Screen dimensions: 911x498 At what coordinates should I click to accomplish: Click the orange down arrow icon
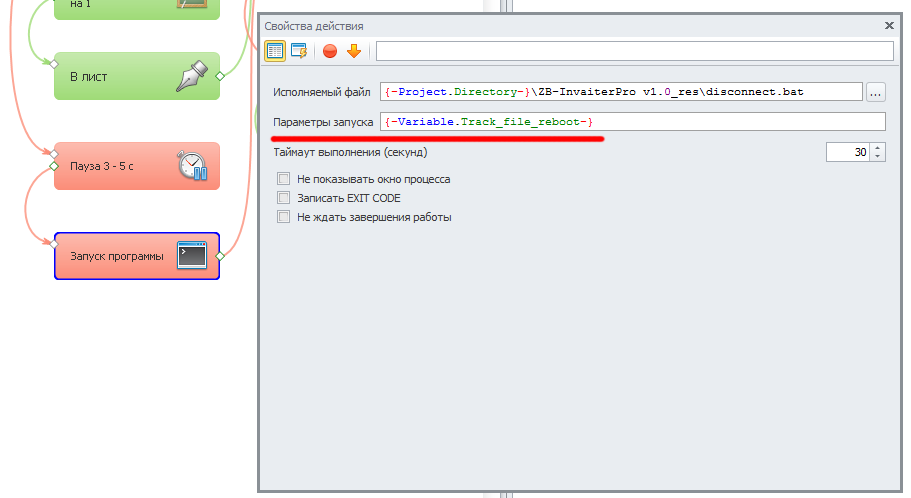354,51
